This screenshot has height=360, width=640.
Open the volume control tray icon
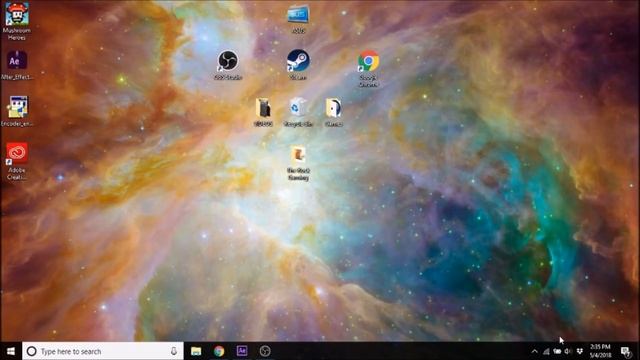[x=568, y=351]
